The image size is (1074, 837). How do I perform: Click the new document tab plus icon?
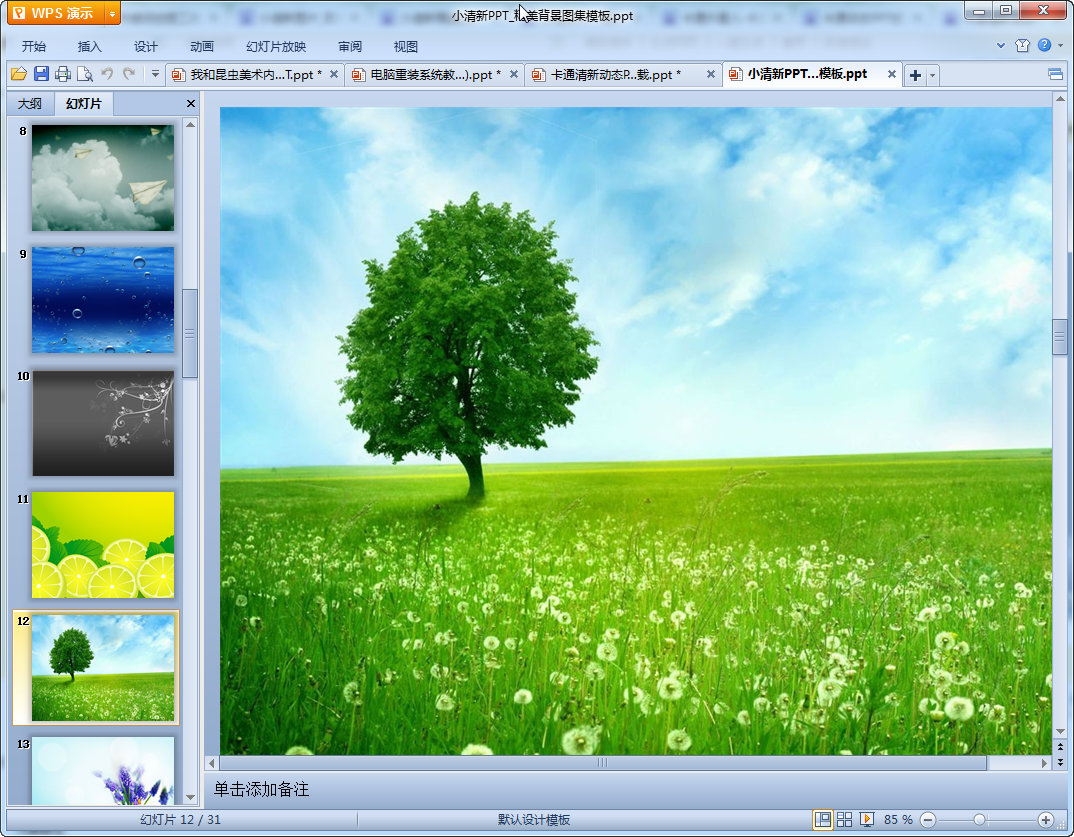click(914, 75)
